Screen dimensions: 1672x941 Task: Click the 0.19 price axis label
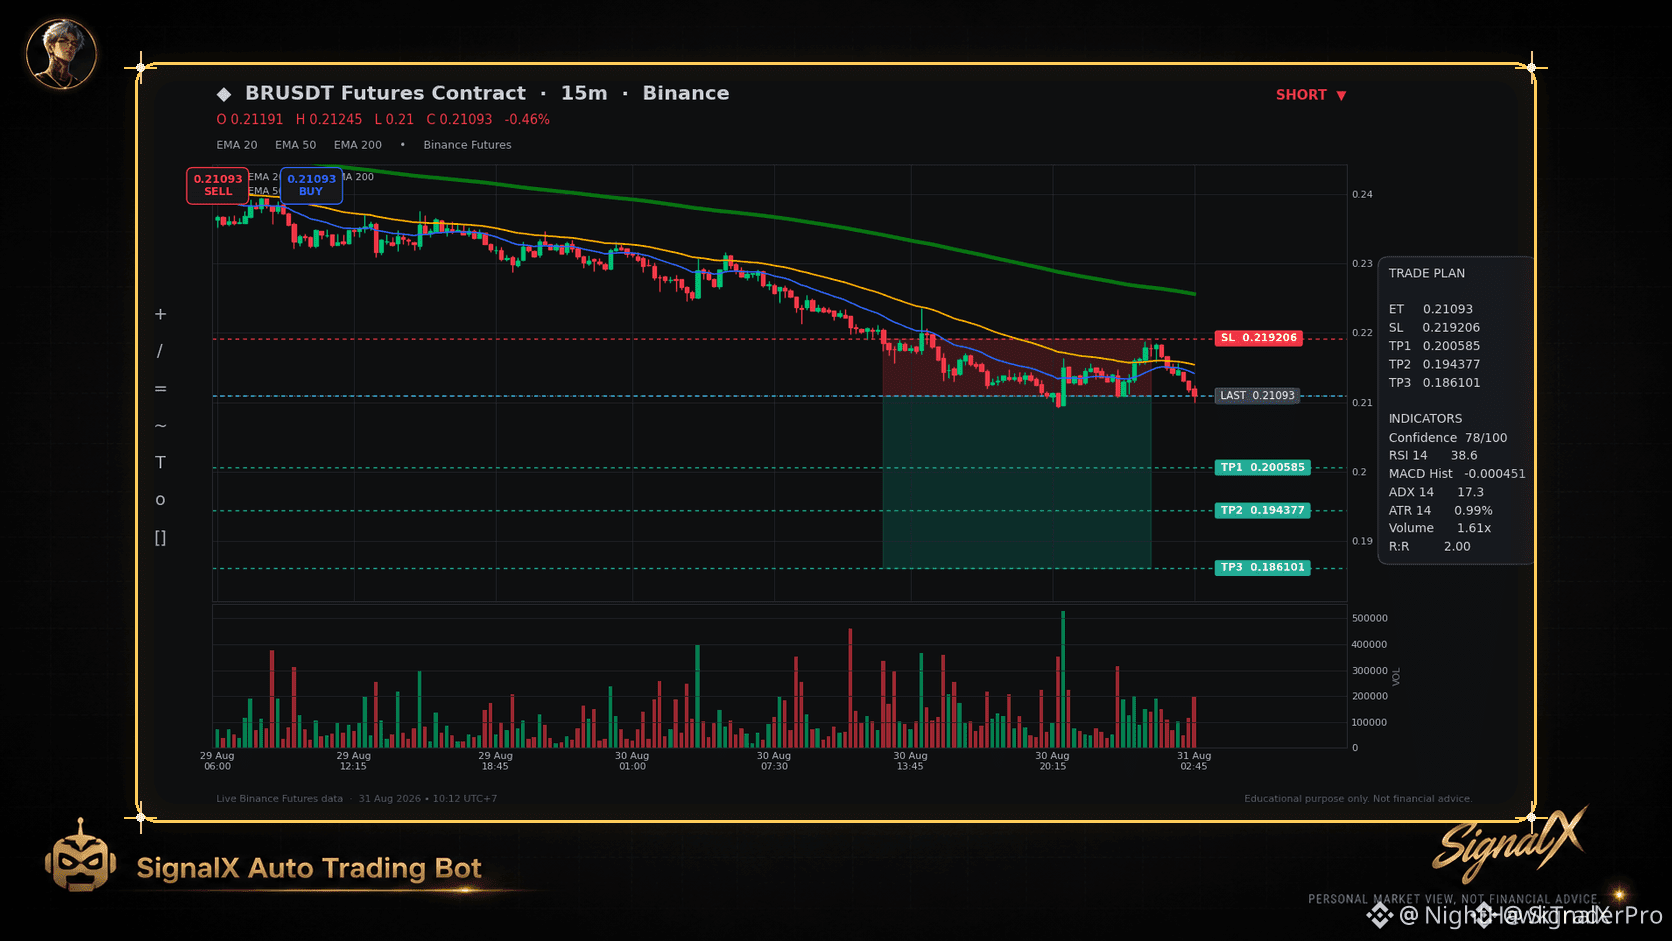pos(1362,542)
